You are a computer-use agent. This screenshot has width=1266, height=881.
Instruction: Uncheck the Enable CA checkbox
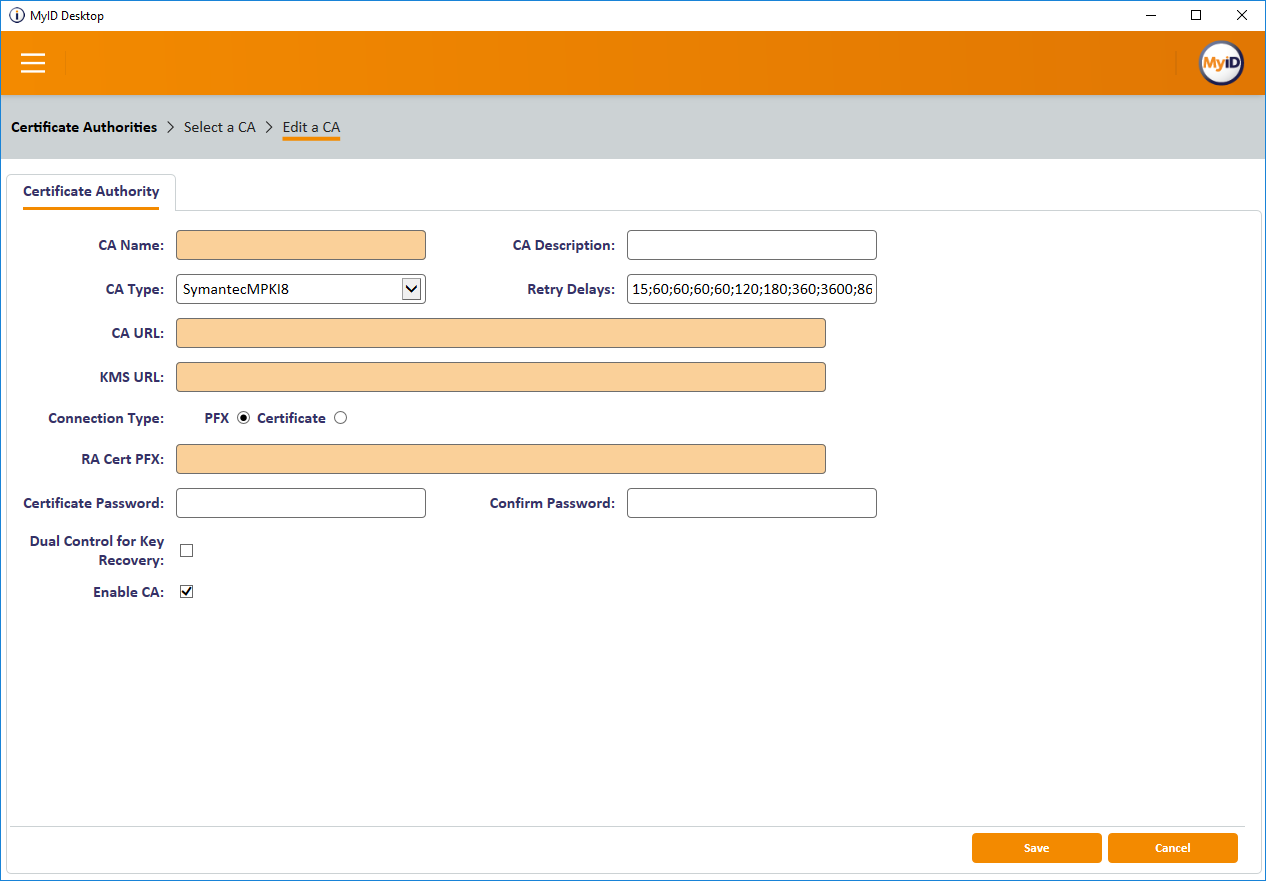186,592
